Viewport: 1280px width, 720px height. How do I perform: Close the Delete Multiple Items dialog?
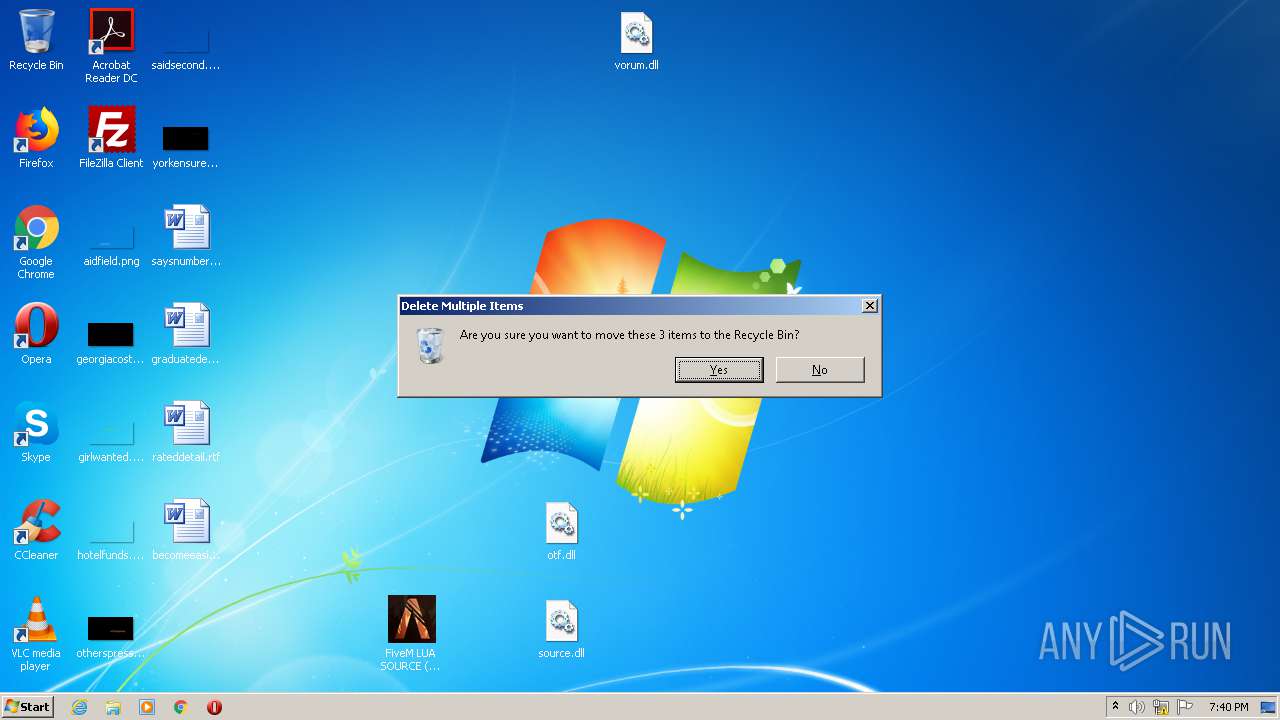[870, 306]
